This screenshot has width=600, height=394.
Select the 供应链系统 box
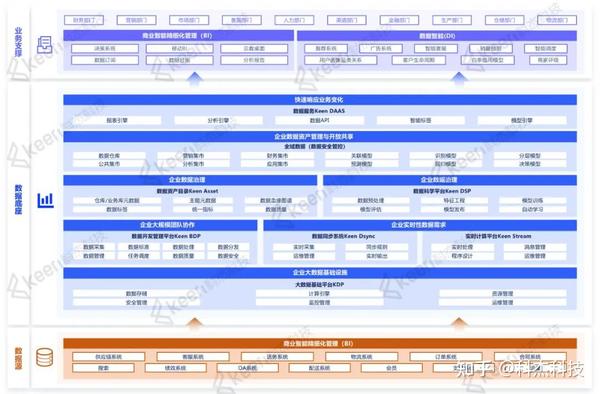pos(109,357)
